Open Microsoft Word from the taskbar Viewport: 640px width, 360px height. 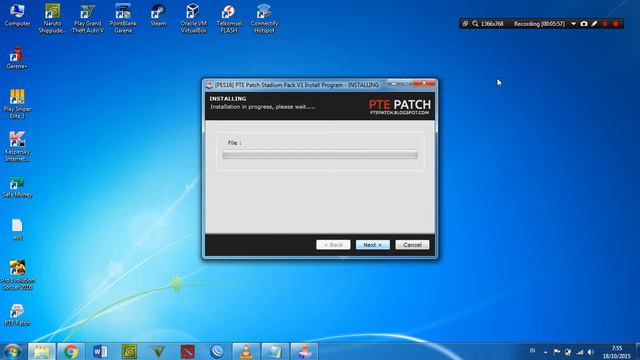[x=100, y=351]
